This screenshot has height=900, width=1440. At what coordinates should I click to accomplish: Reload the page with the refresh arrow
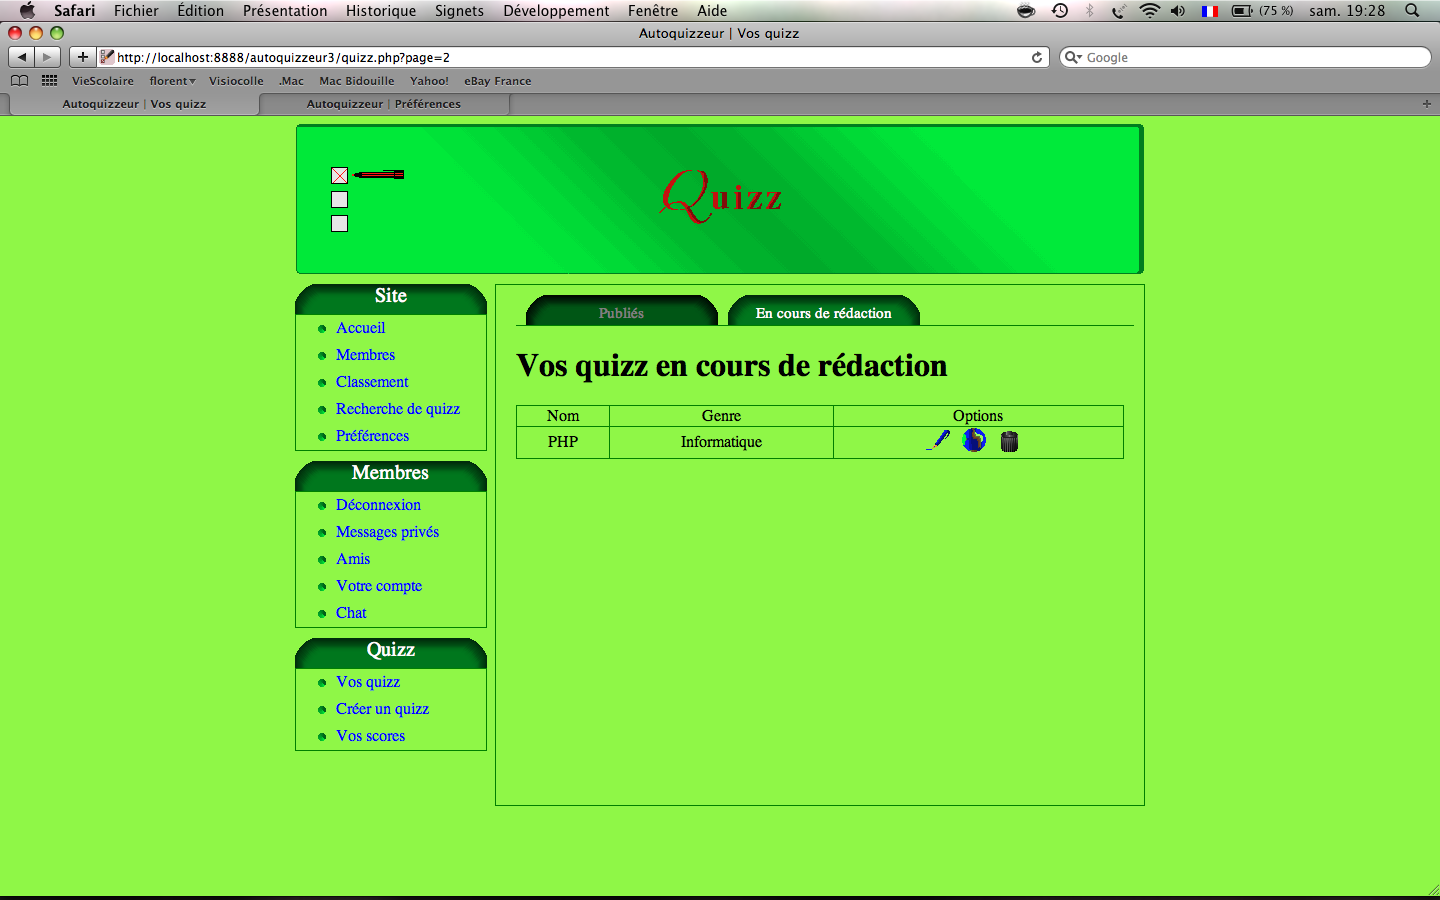(1037, 57)
